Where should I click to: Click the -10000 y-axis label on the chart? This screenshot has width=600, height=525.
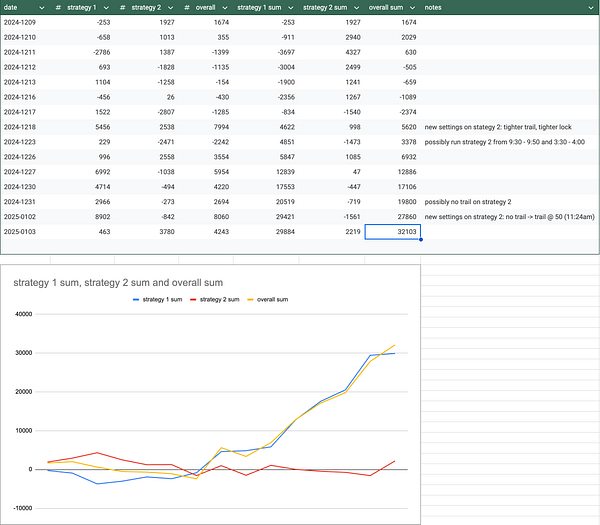coord(23,509)
